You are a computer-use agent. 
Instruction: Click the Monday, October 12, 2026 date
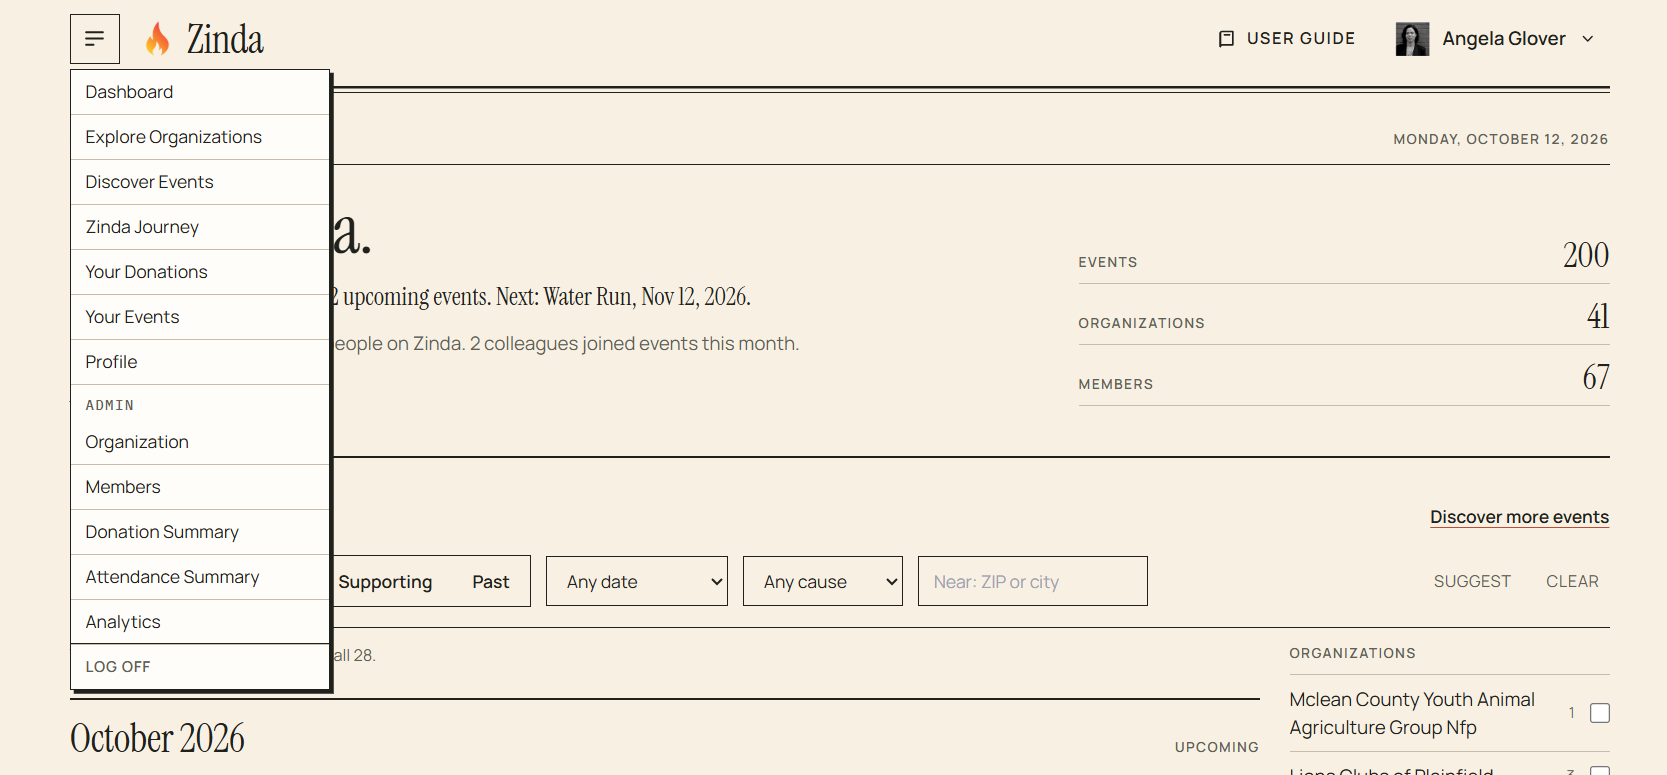click(x=1501, y=139)
